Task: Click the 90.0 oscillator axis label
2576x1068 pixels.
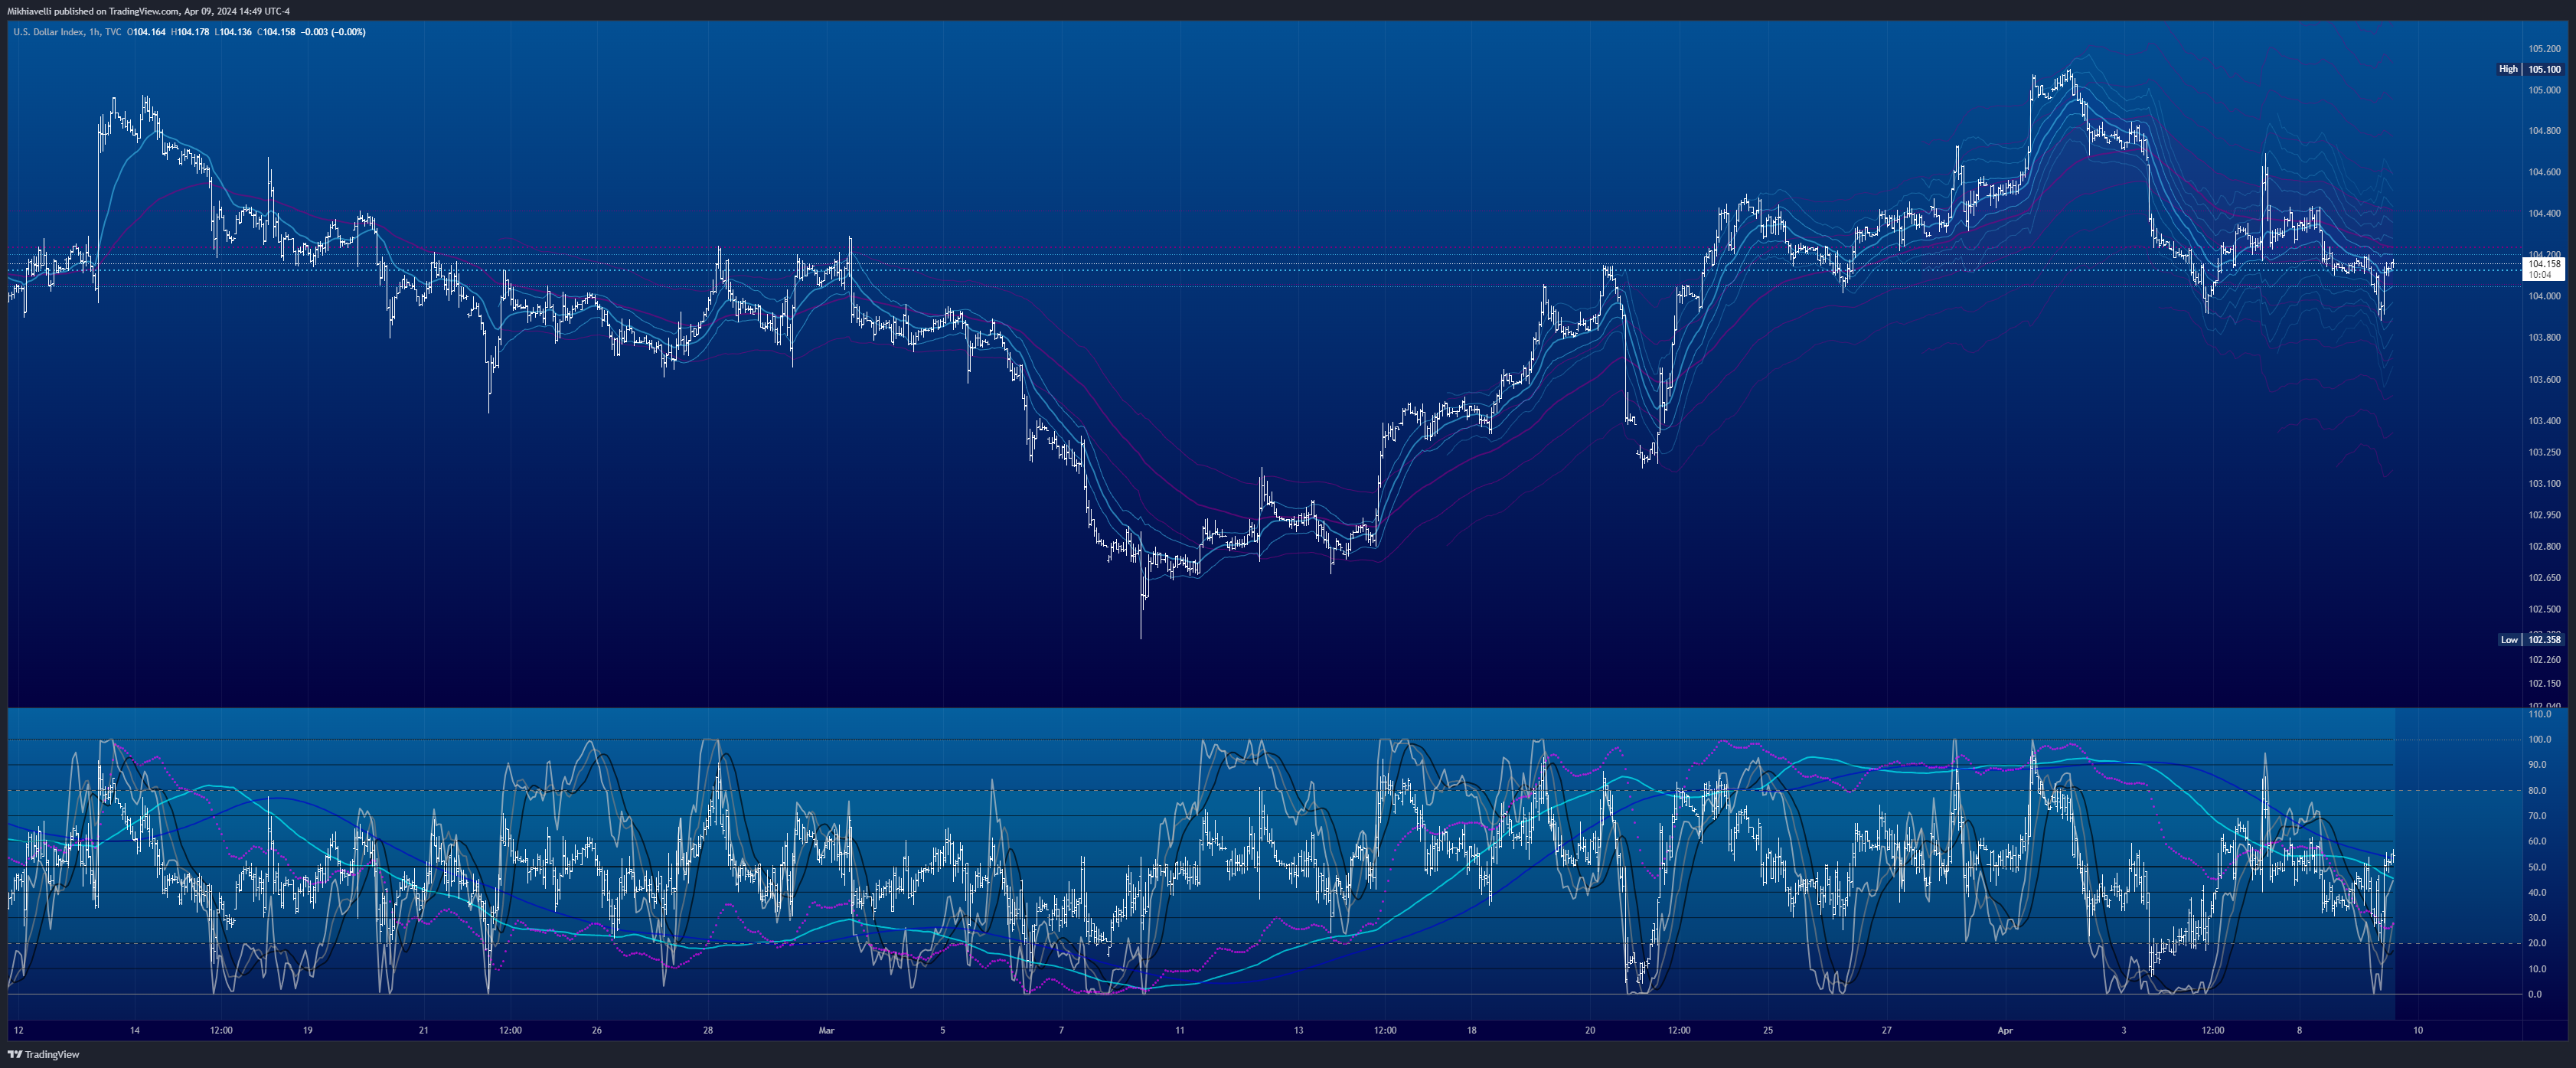Action: point(2537,765)
